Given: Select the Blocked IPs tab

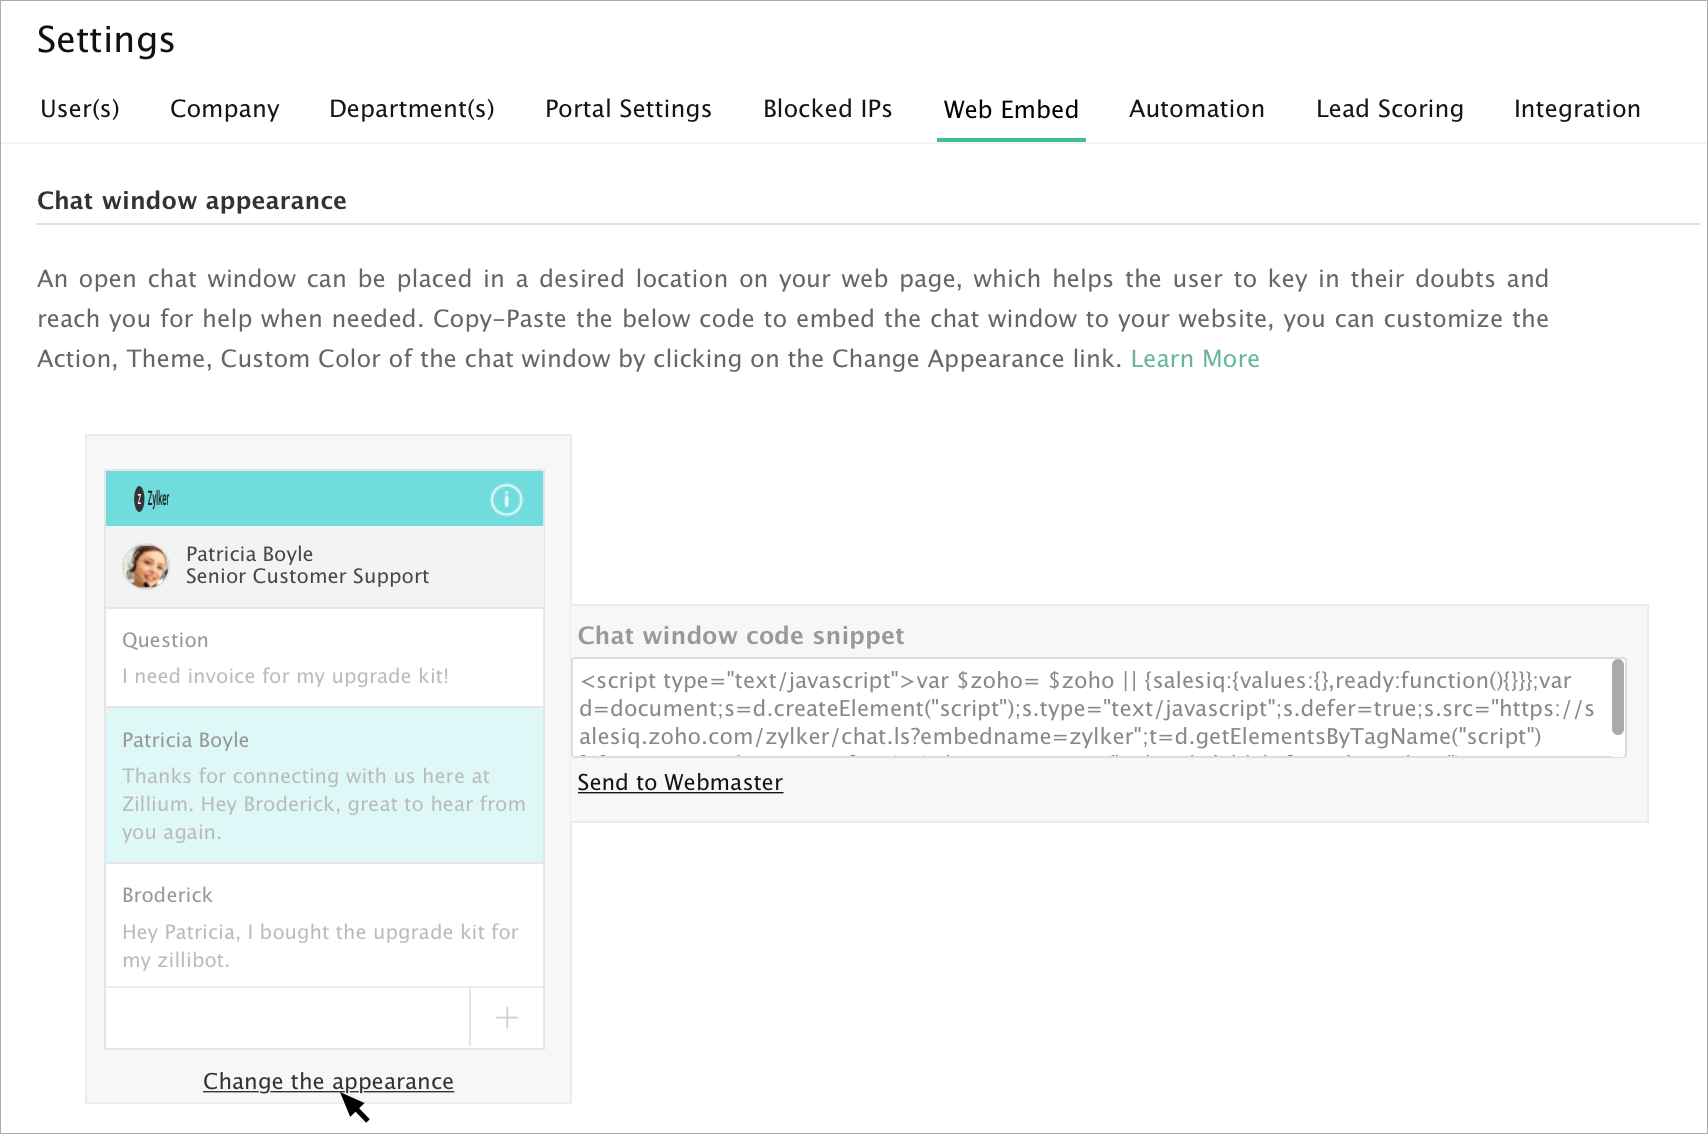Looking at the screenshot, I should tap(827, 109).
